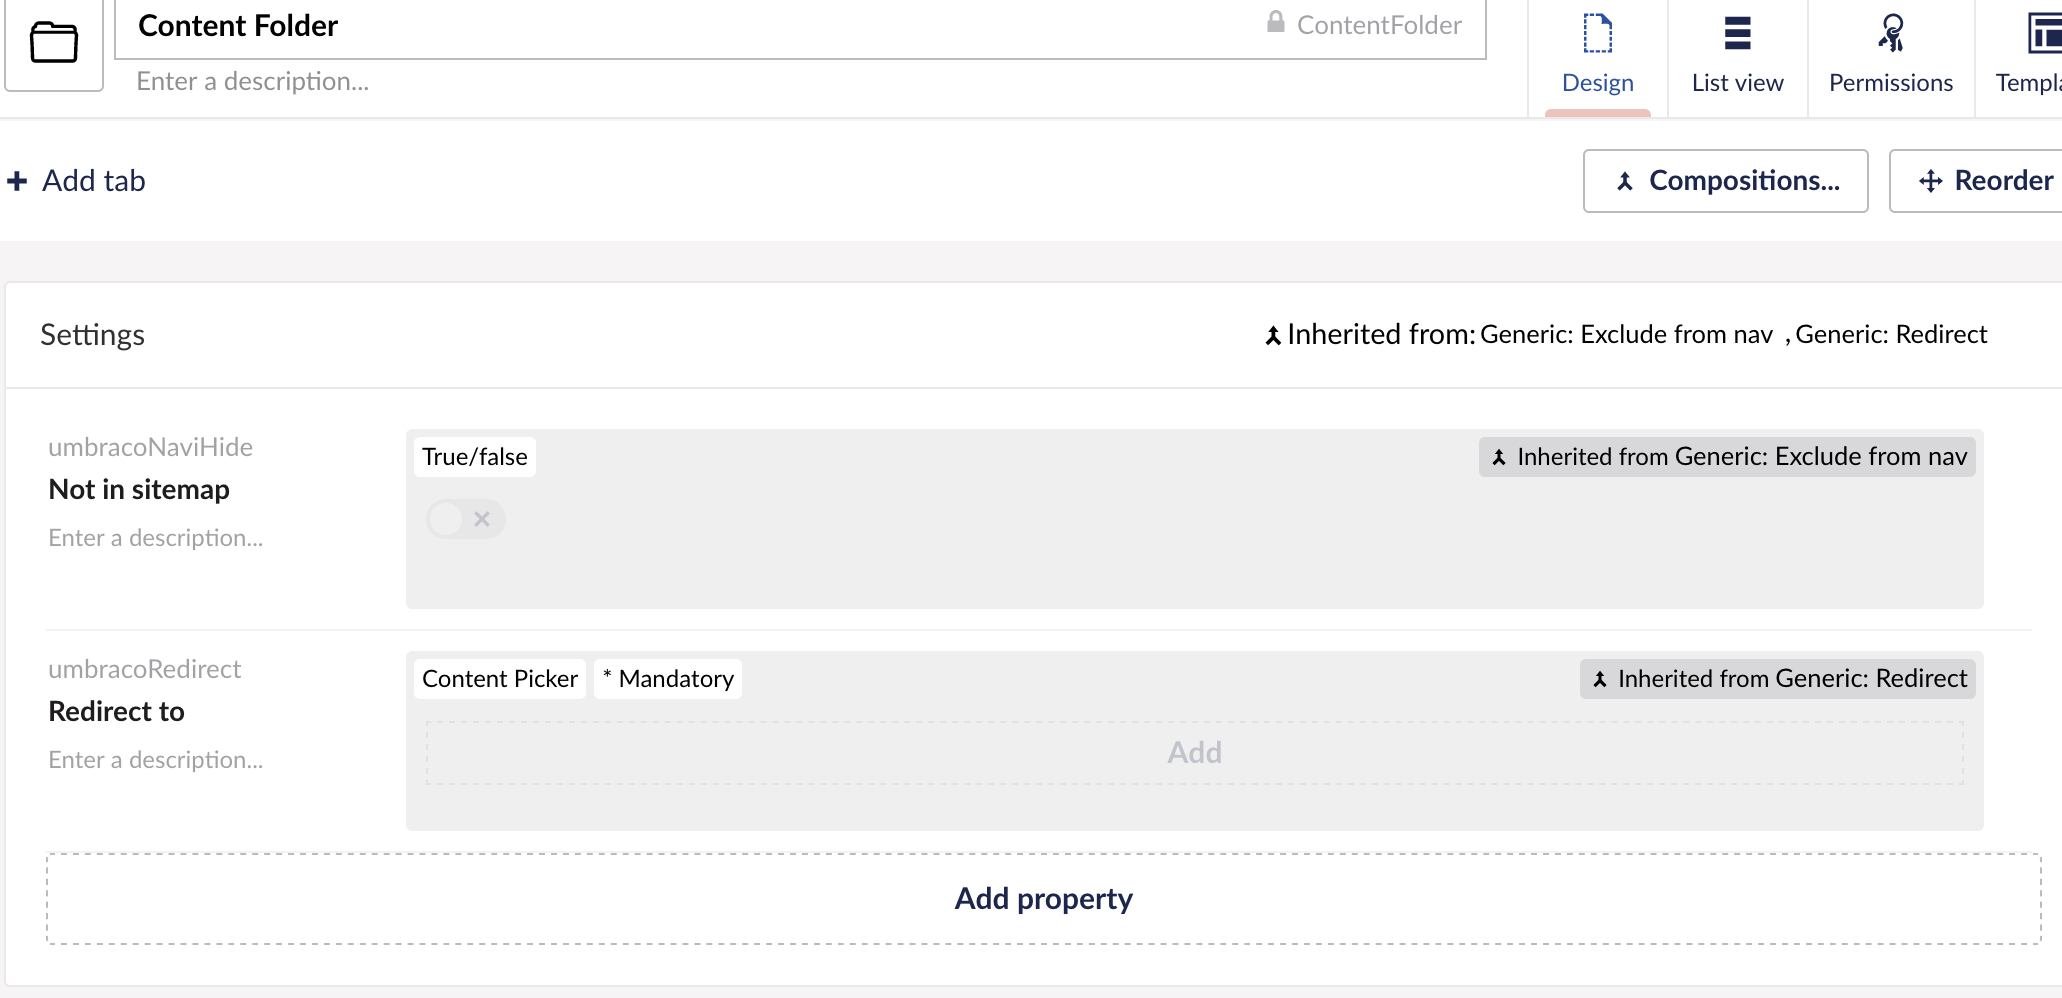Click the Content Picker editor label
This screenshot has width=2062, height=998.
(499, 679)
